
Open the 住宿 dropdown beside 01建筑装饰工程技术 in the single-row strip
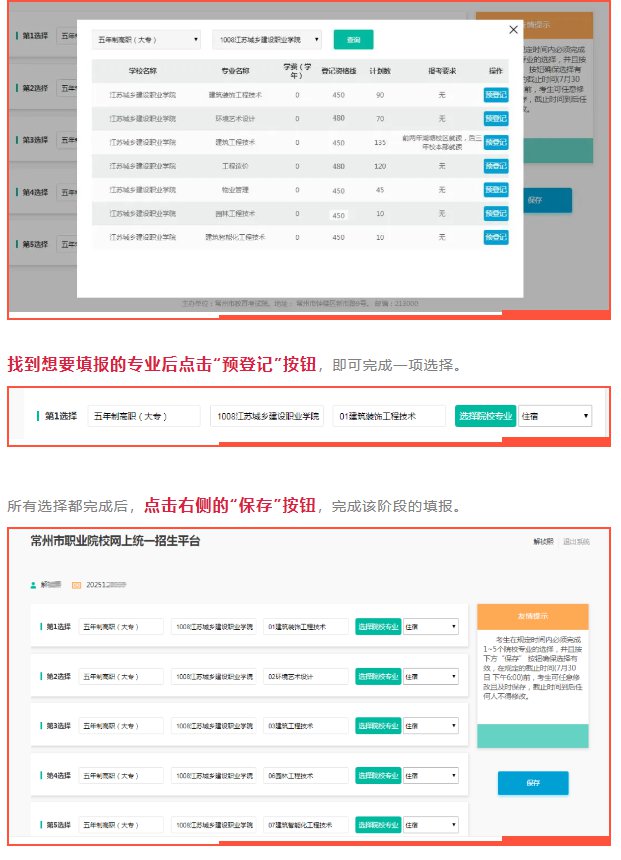[555, 416]
